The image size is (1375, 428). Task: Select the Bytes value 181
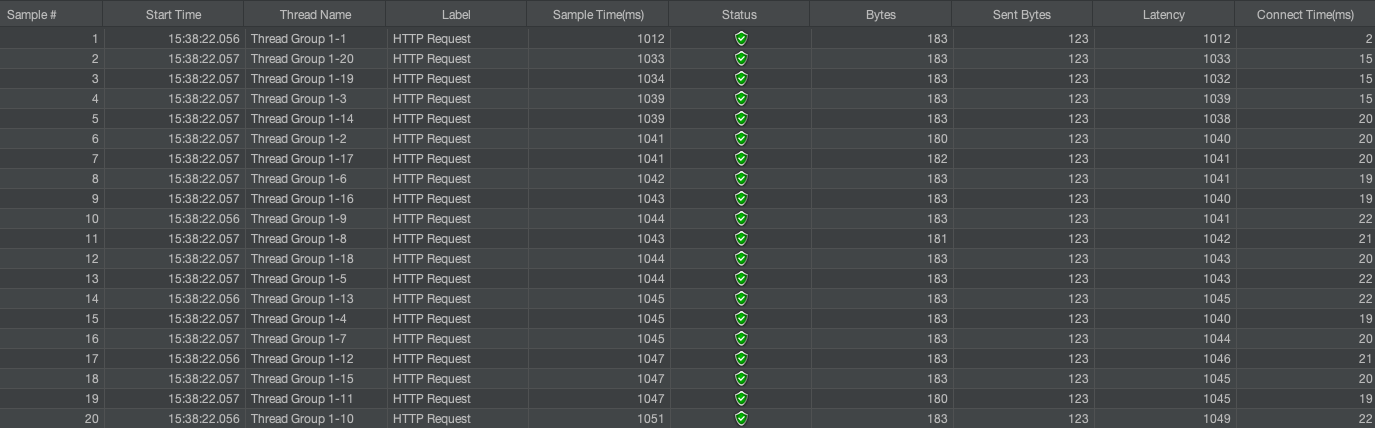937,239
